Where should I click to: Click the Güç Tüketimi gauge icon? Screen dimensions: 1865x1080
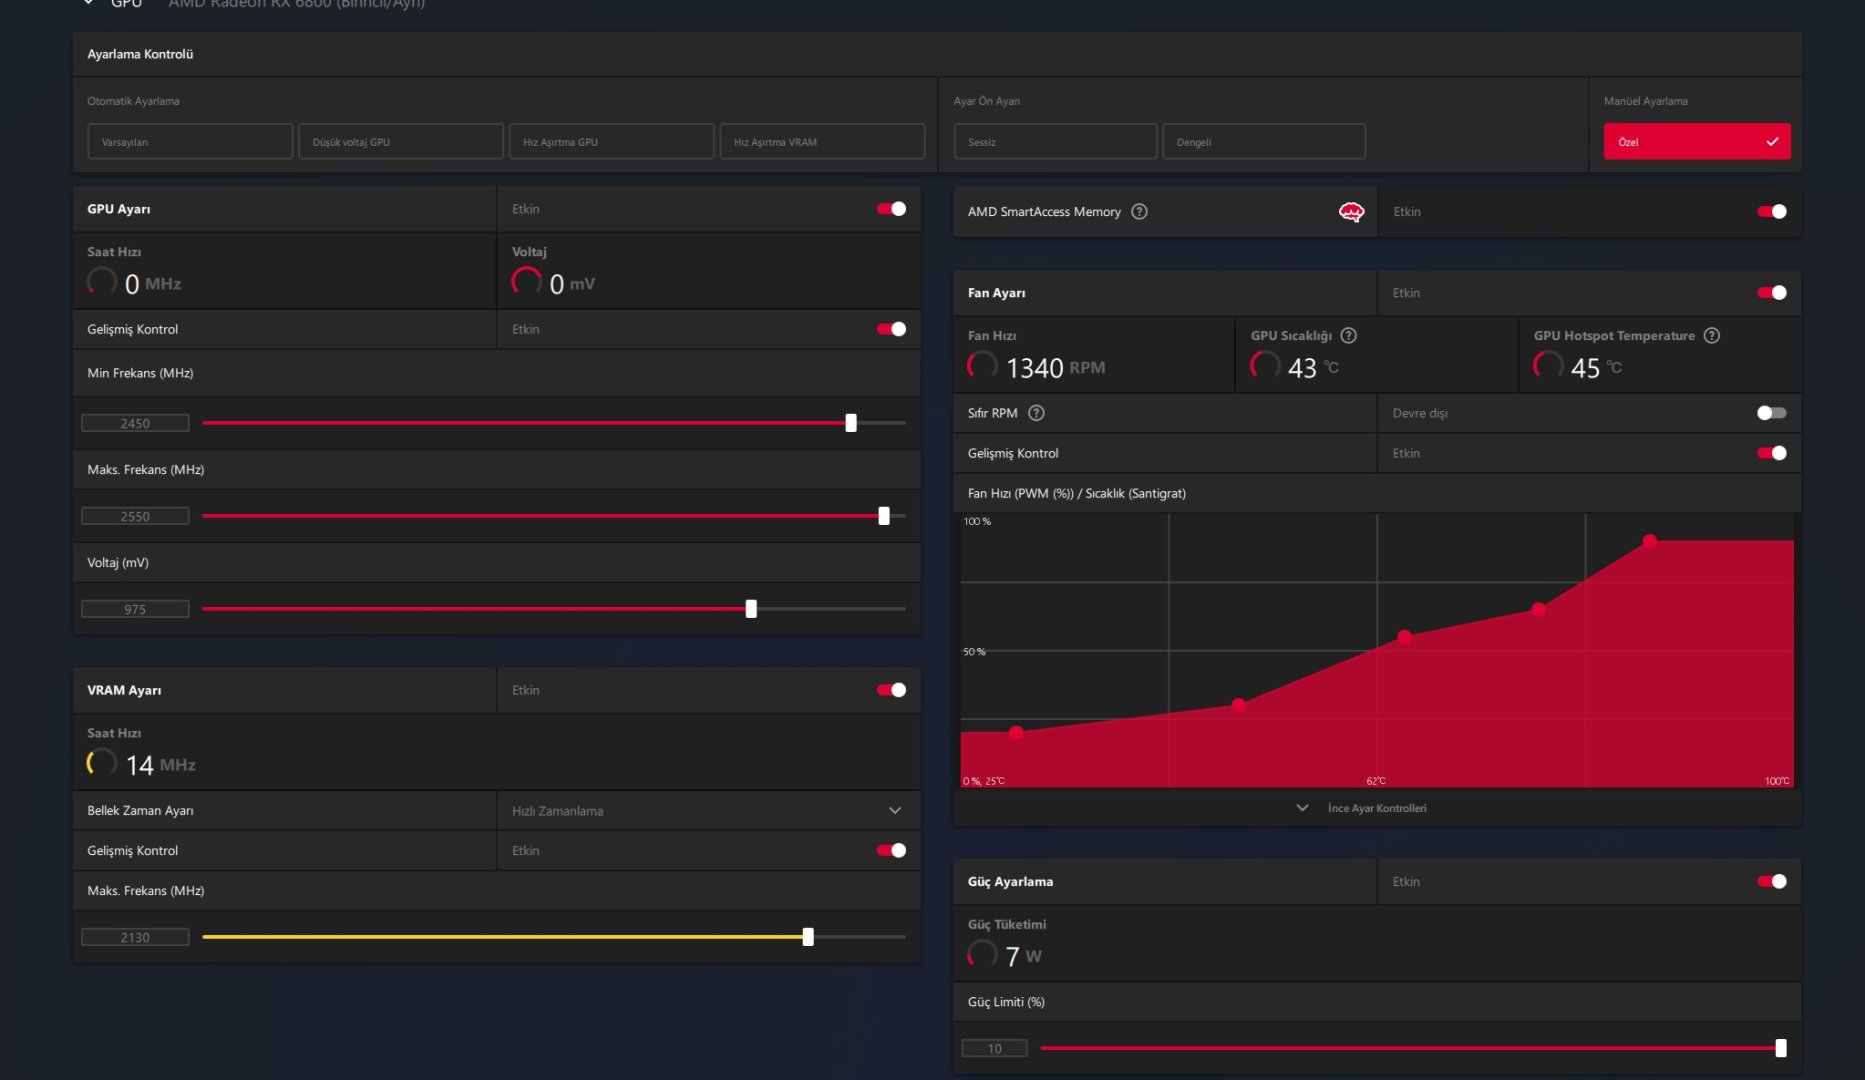click(982, 954)
